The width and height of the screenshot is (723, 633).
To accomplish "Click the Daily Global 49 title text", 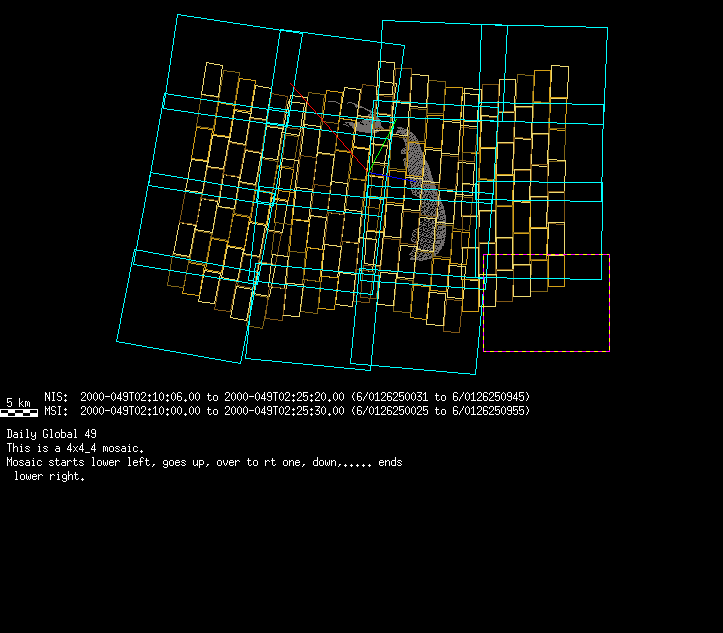I will (52, 434).
